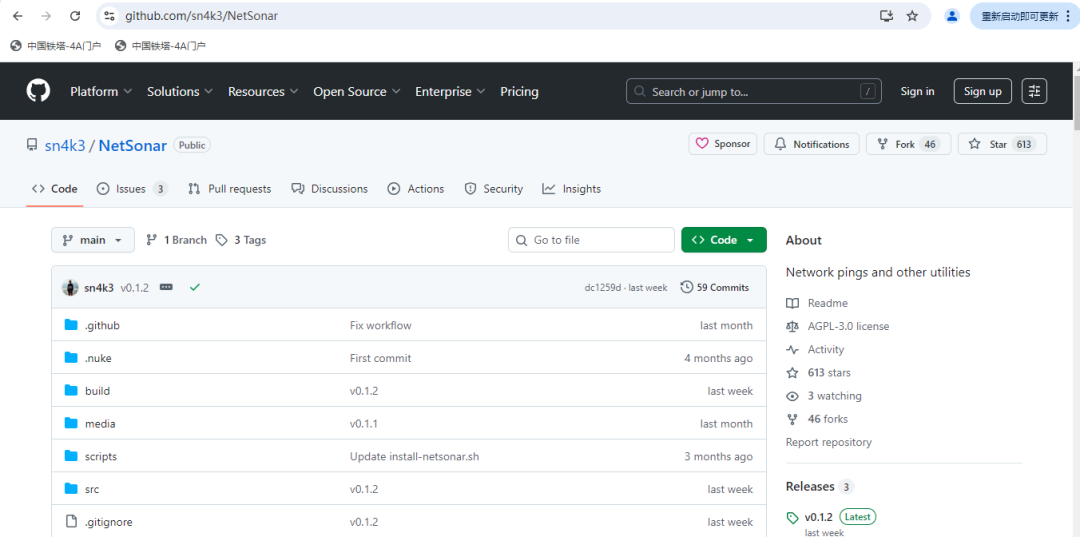Go back with browser back arrow
The width and height of the screenshot is (1080, 537).
point(18,16)
